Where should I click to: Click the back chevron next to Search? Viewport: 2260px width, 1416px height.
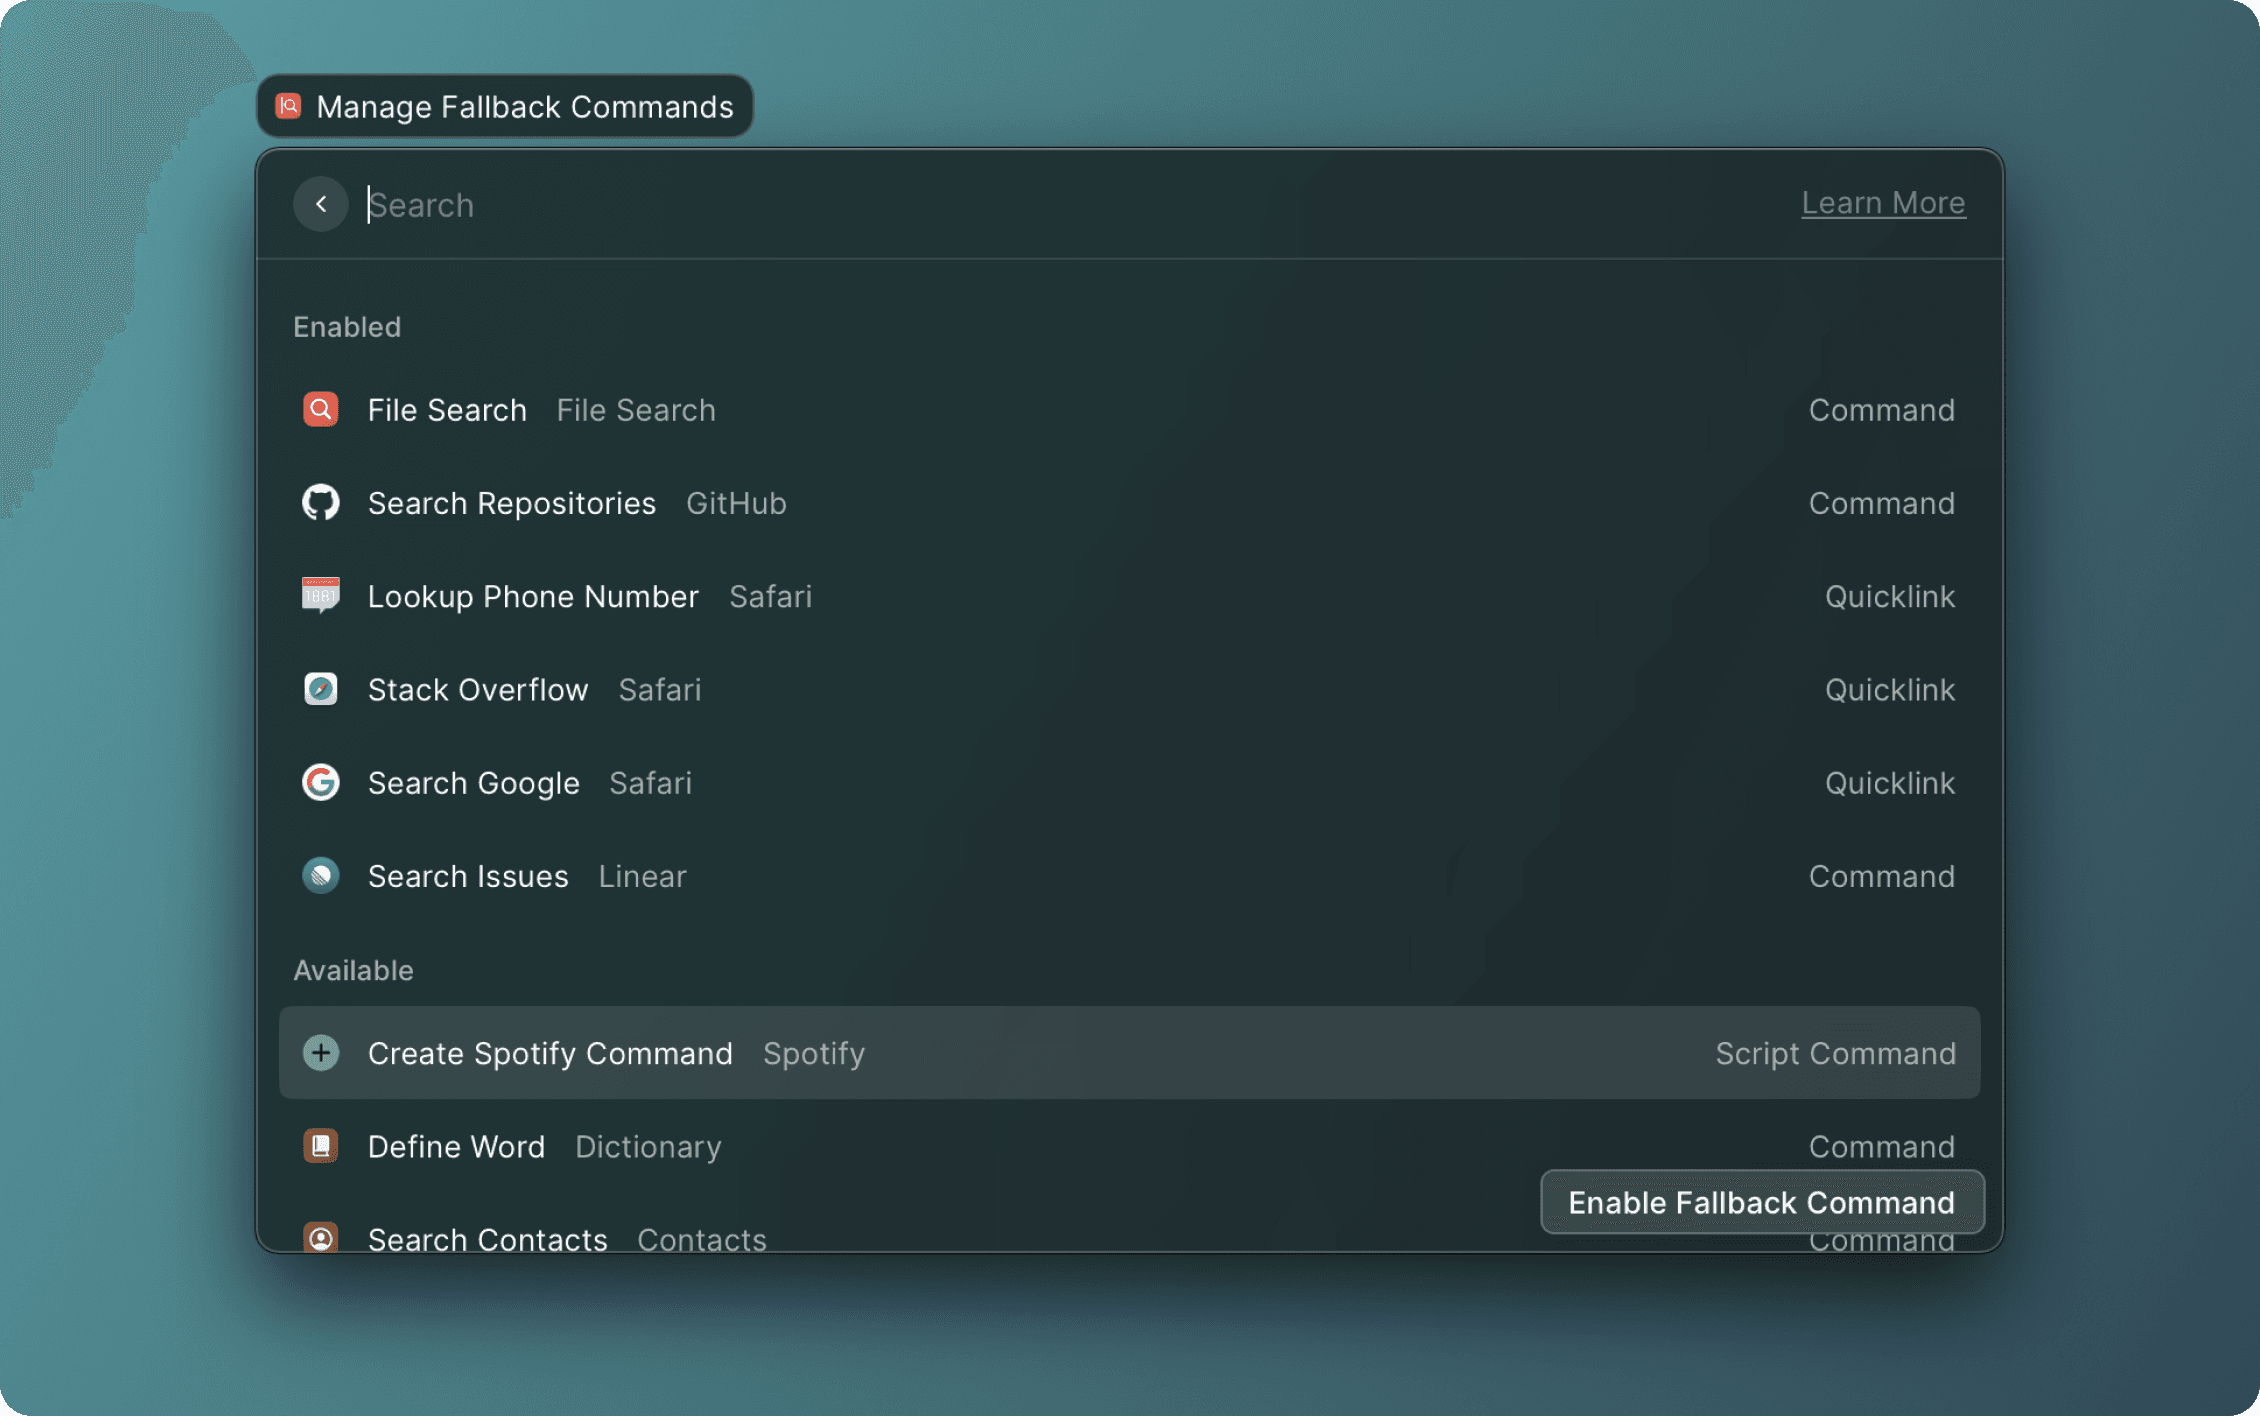(320, 203)
